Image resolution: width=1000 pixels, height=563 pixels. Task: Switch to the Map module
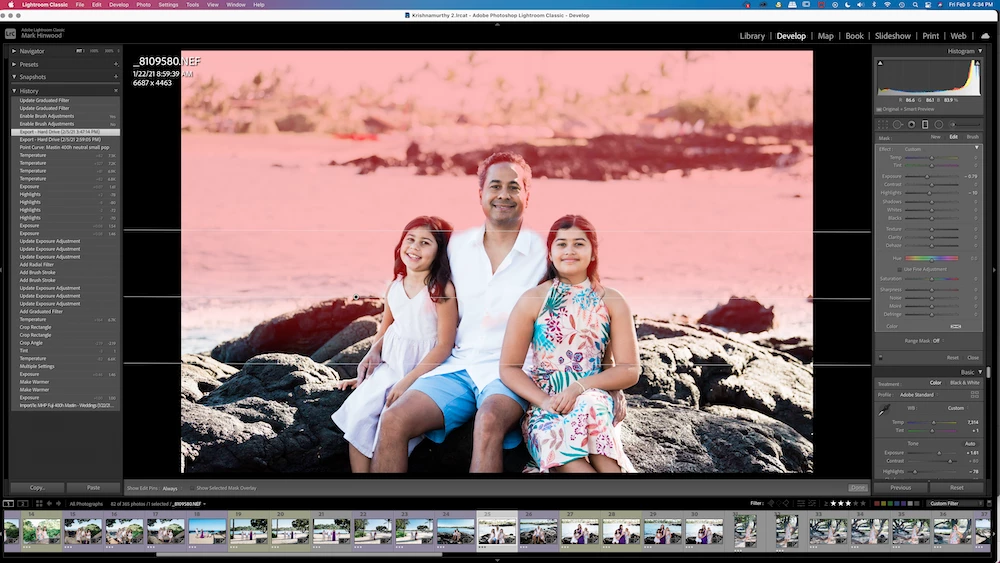point(825,36)
